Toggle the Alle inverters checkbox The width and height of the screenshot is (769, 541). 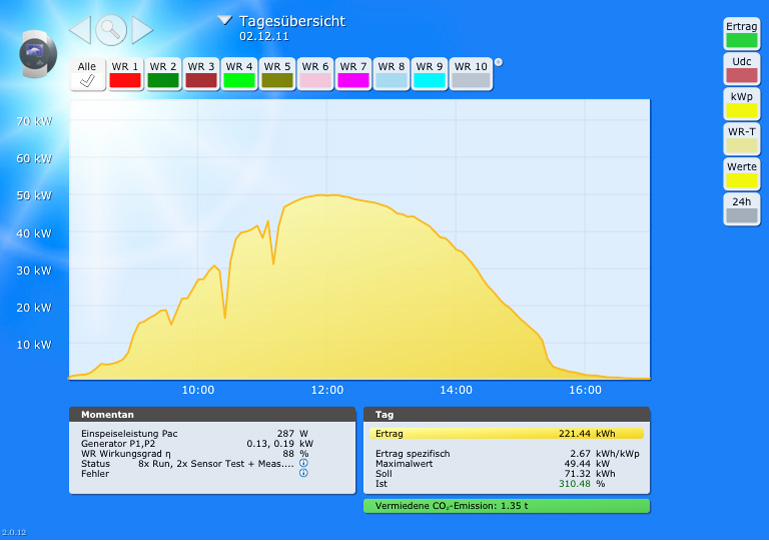pyautogui.click(x=87, y=74)
